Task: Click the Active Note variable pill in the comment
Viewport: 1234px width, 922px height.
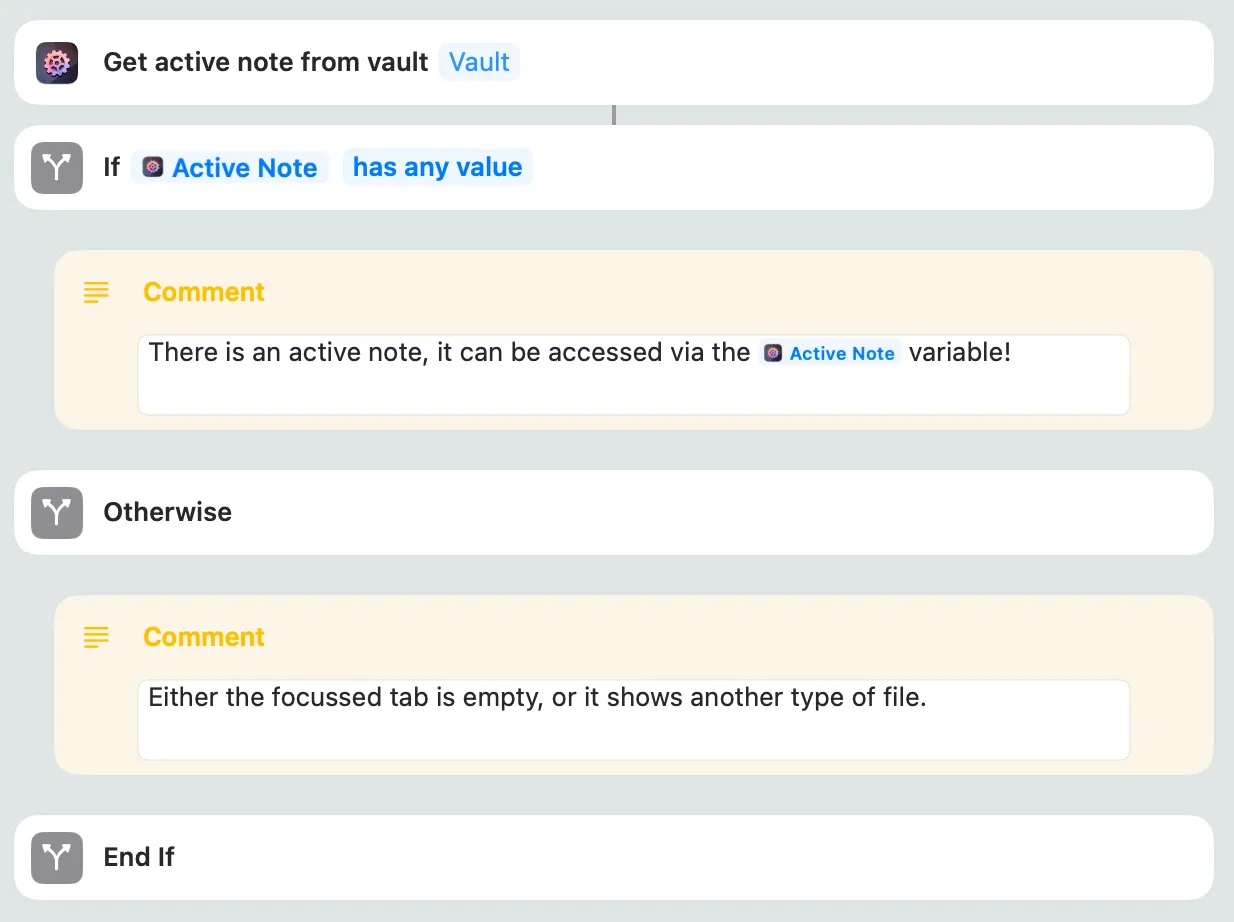Action: tap(830, 353)
